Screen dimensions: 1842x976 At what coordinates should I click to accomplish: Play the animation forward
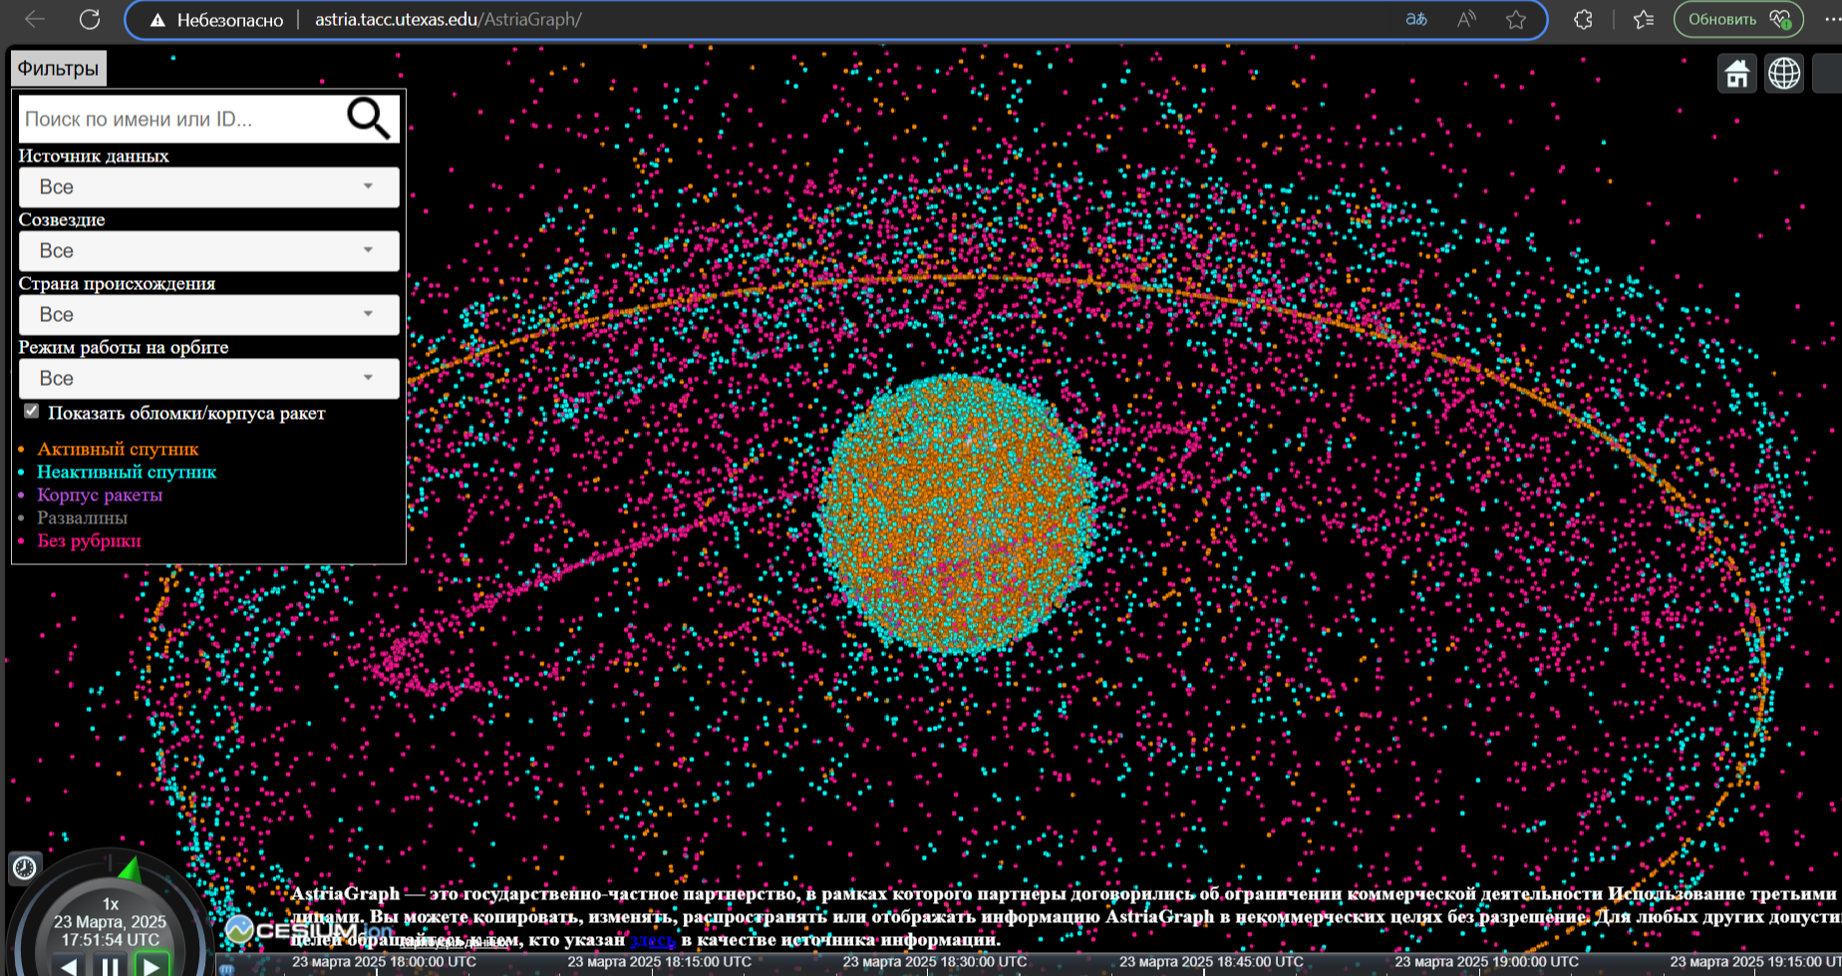(x=151, y=966)
